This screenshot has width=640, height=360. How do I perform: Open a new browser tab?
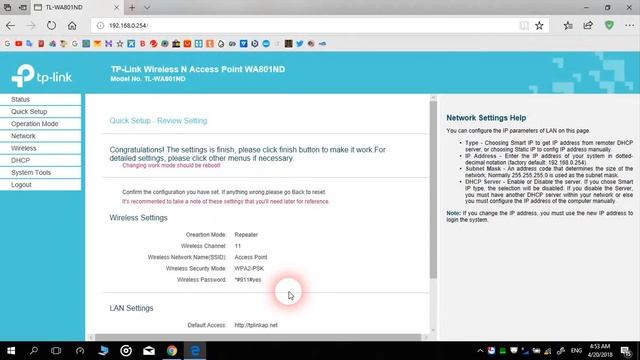pos(132,7)
